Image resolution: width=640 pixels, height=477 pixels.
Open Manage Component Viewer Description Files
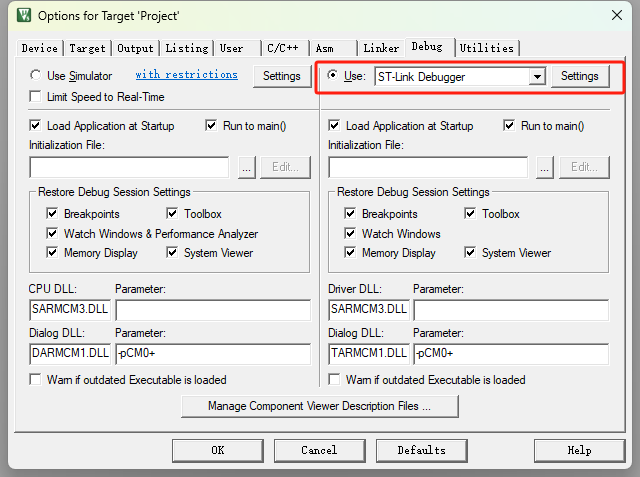coord(320,406)
